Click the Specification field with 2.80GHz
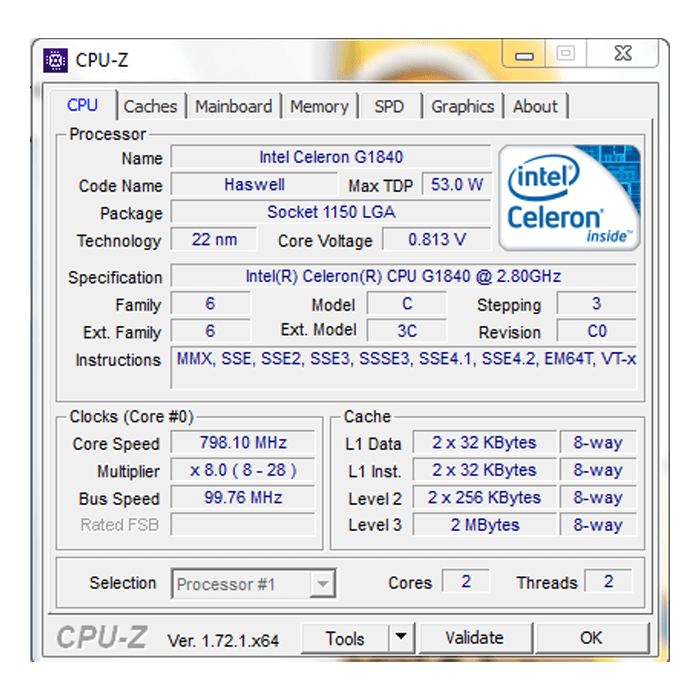 403,276
